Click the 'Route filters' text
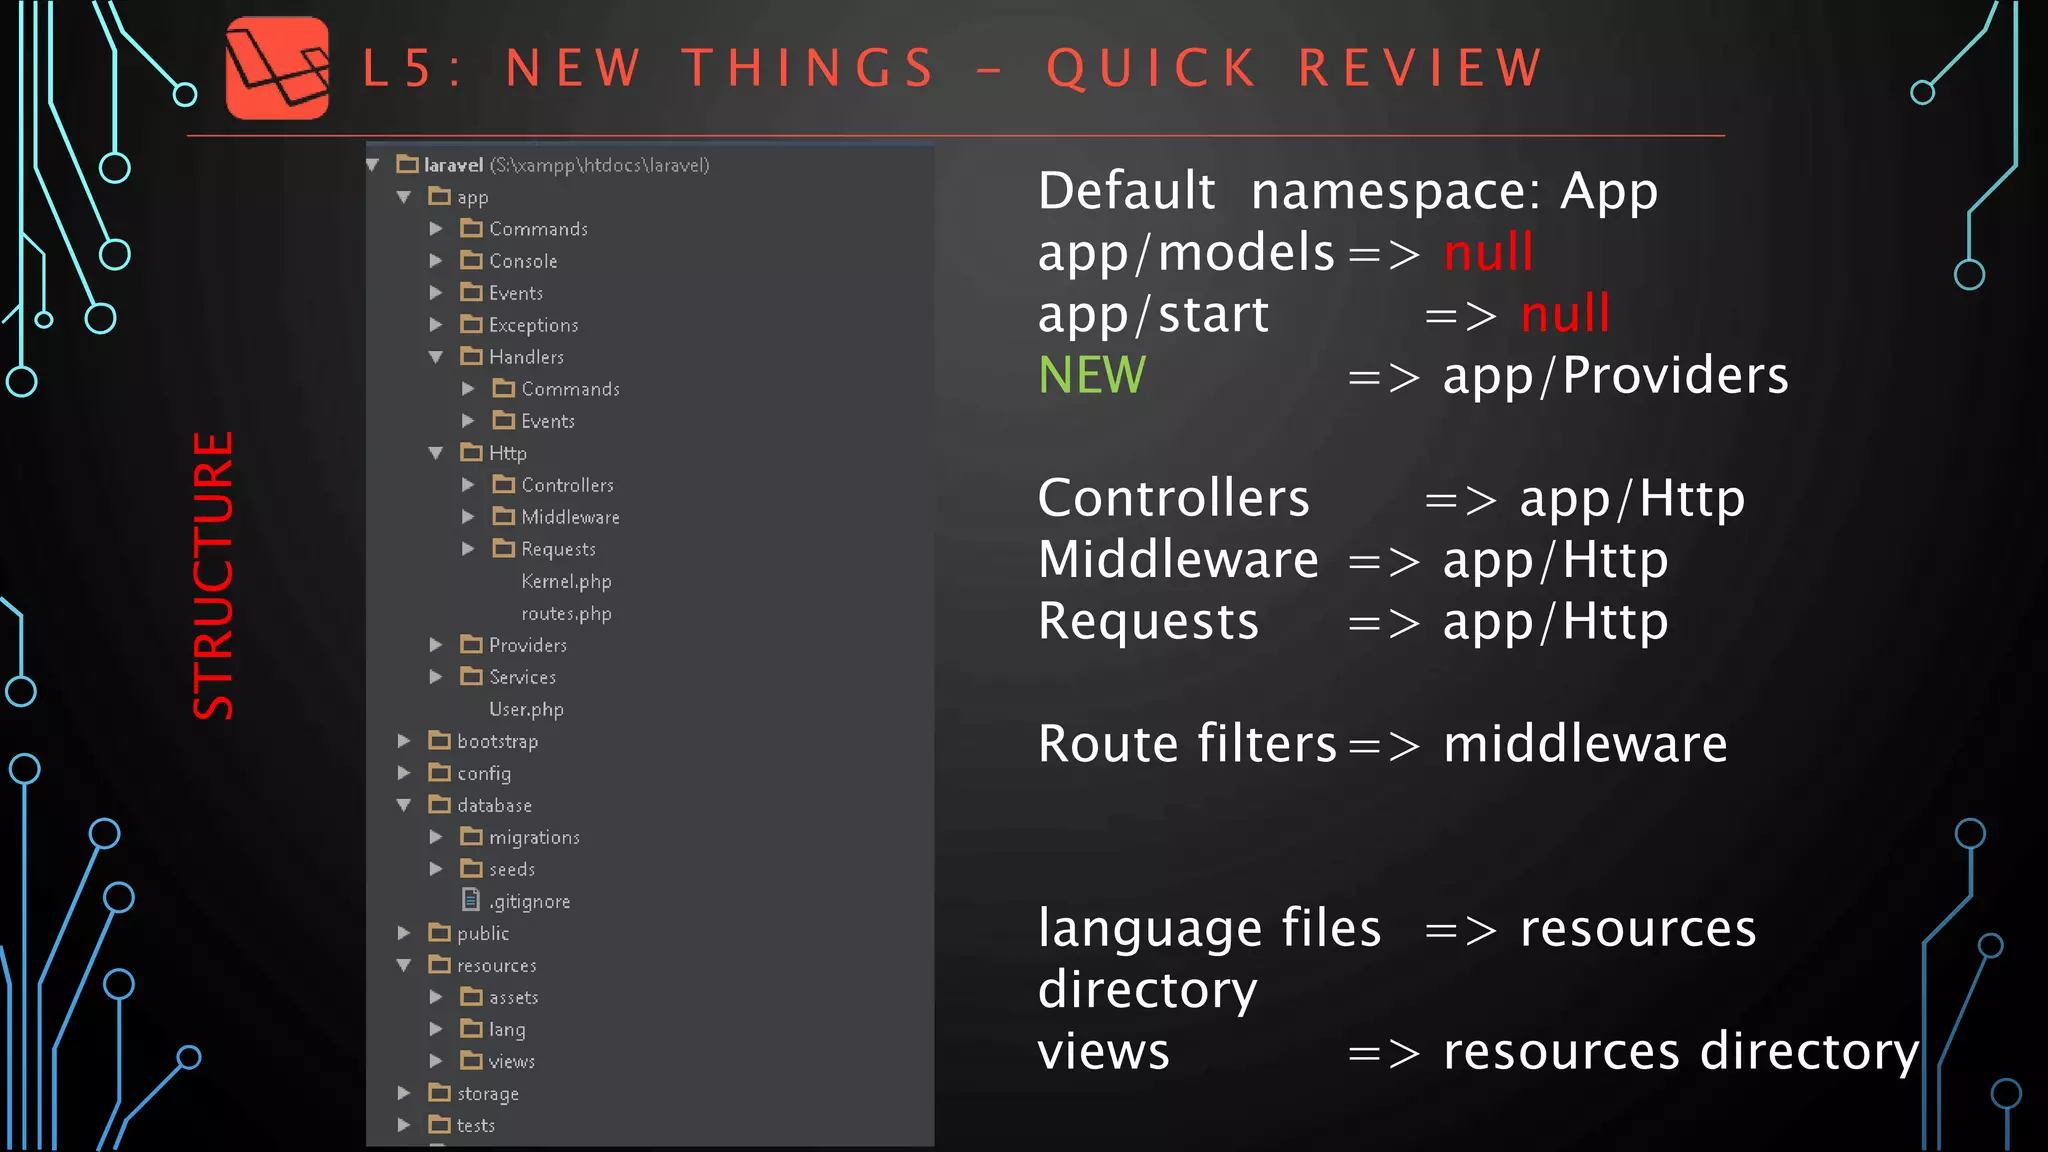2048x1152 pixels. (x=1187, y=743)
